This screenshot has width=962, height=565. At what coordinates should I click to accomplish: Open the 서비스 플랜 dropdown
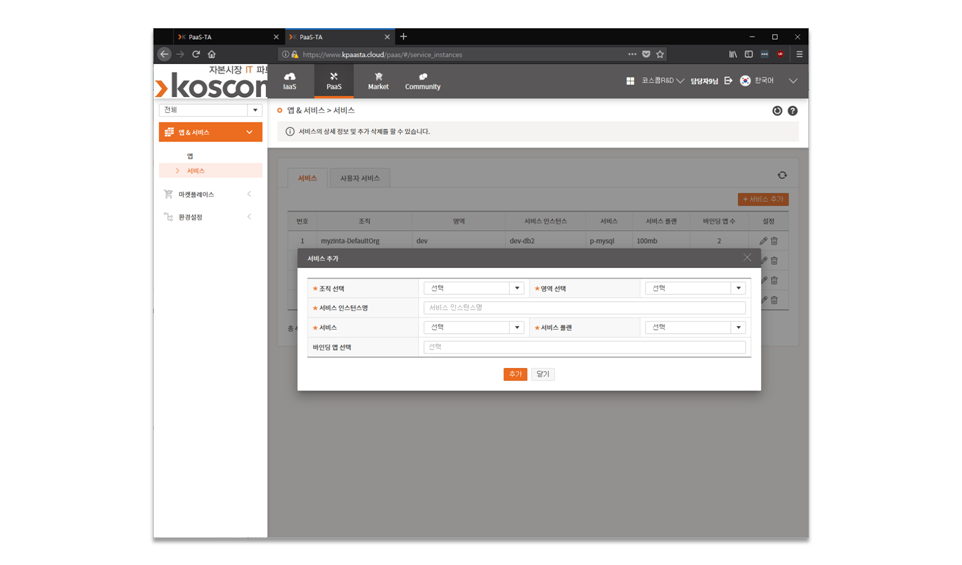695,328
